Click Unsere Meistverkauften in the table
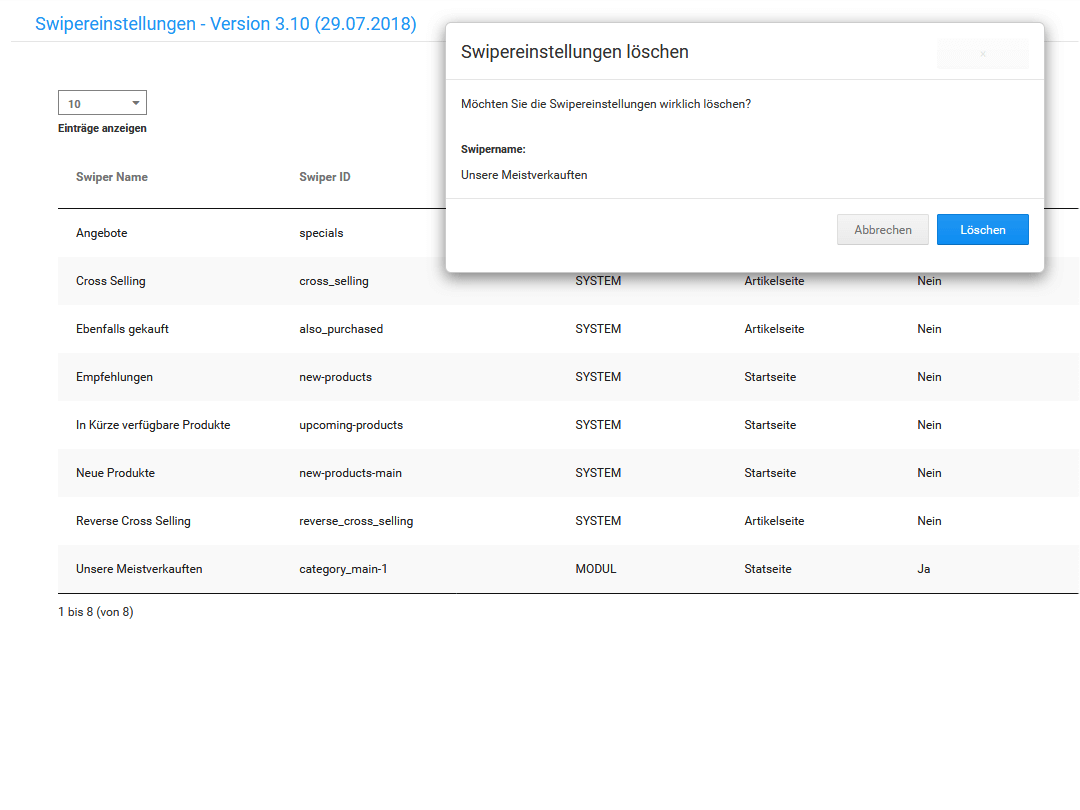Image resolution: width=1080 pixels, height=810 pixels. pos(139,569)
